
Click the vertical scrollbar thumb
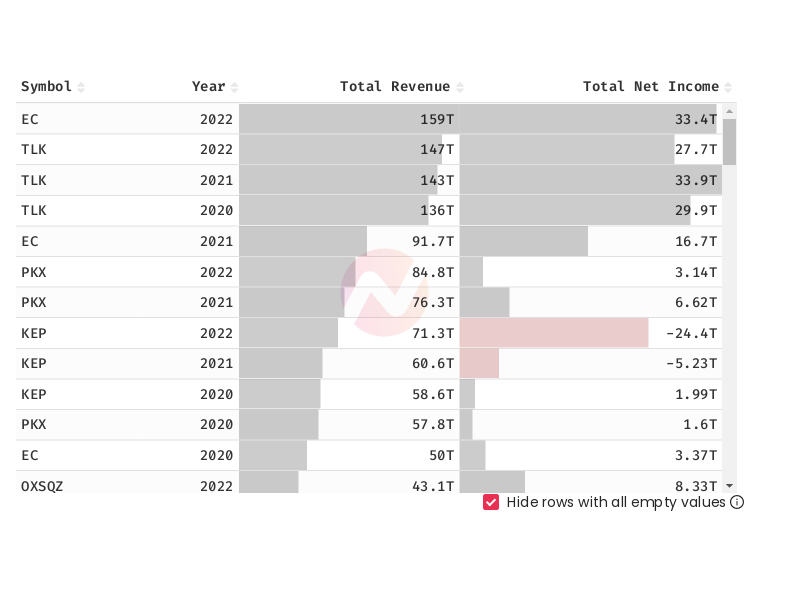coord(730,142)
